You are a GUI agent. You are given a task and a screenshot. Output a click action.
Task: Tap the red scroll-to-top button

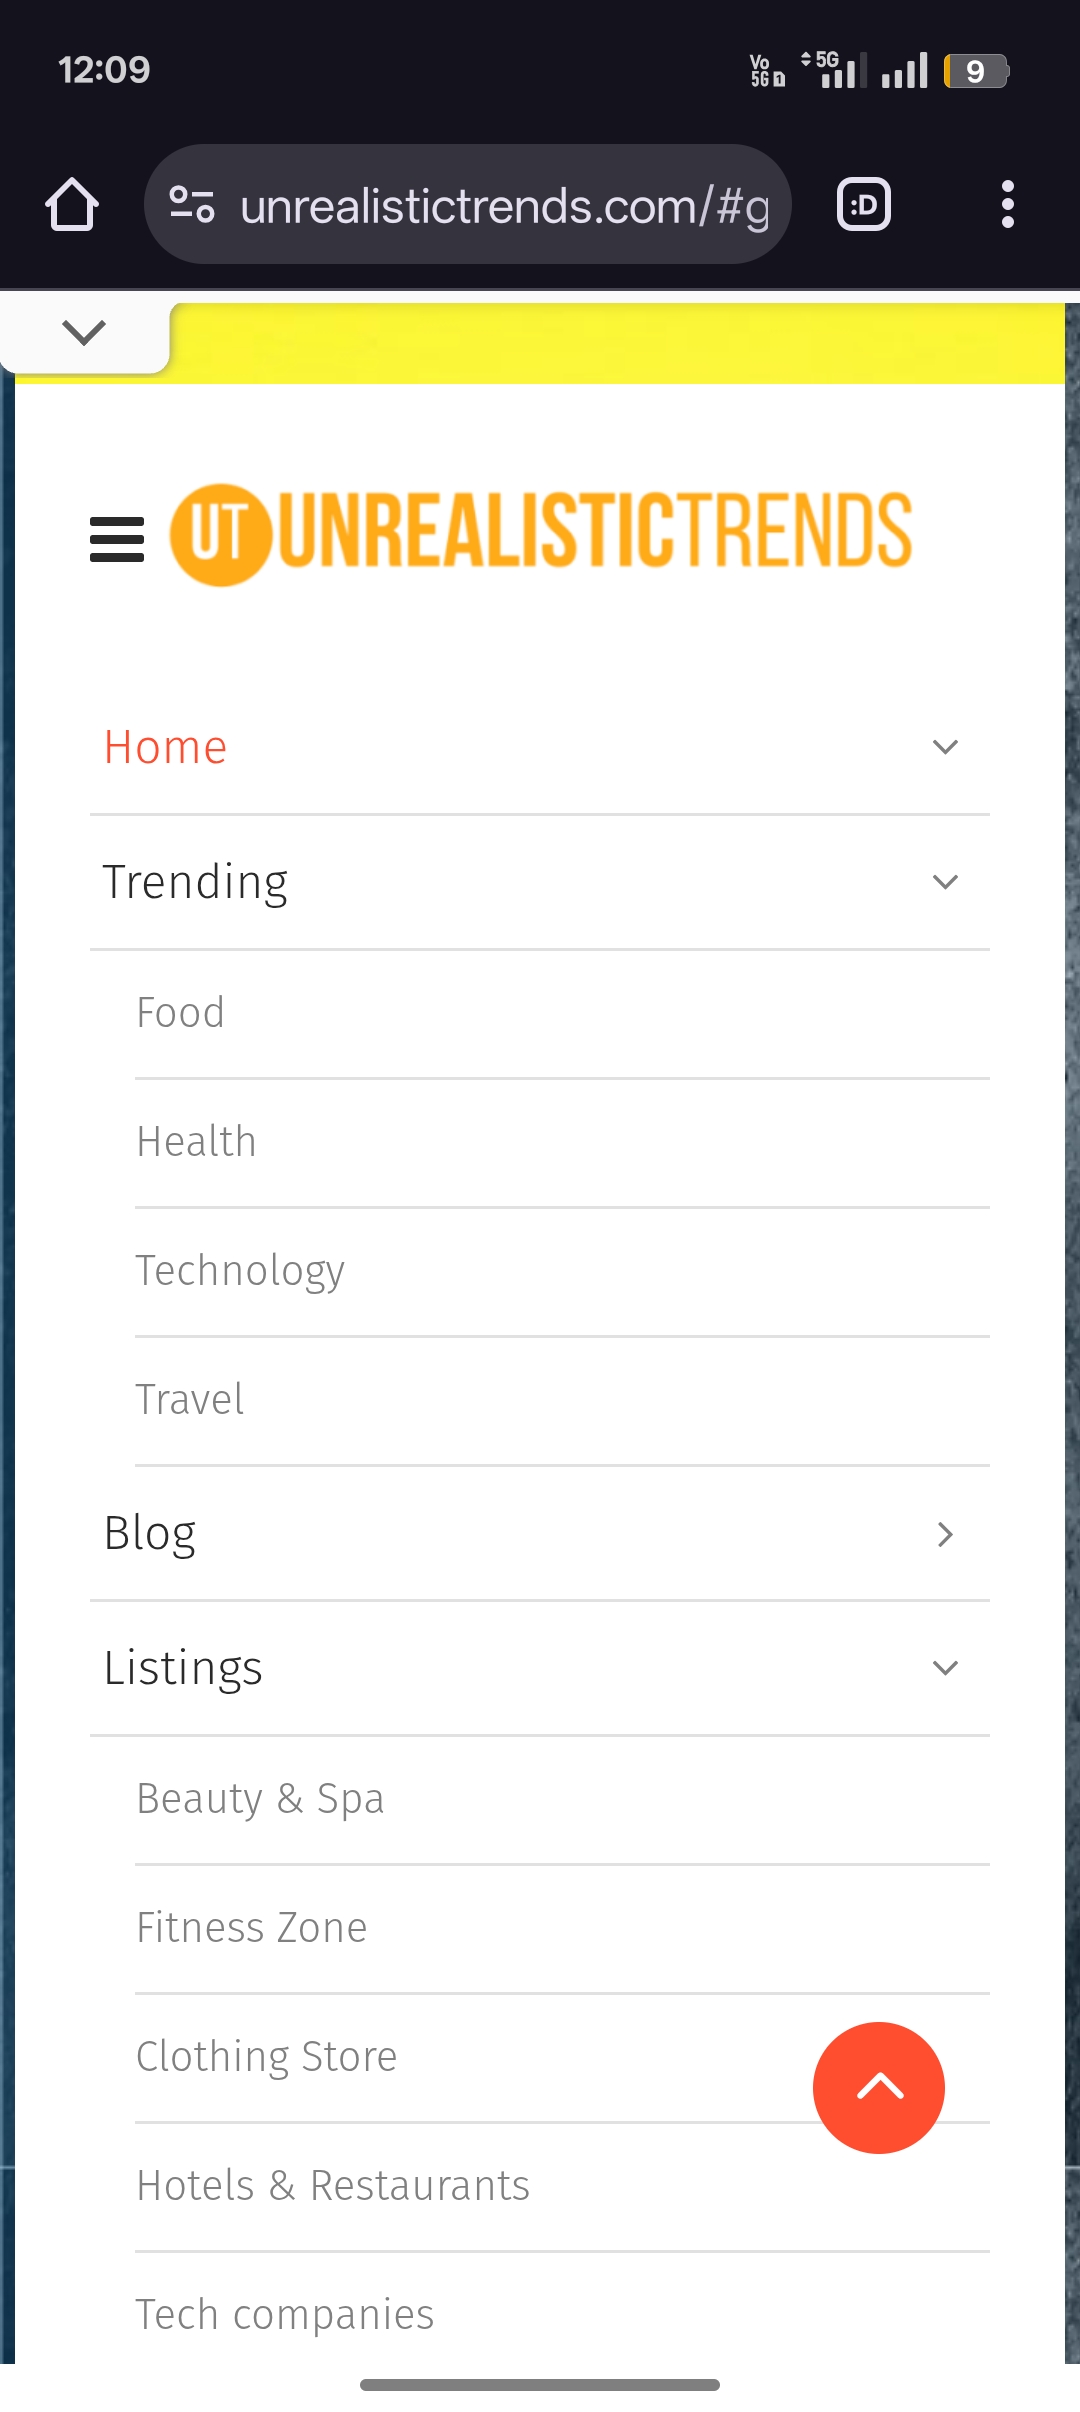[878, 2087]
